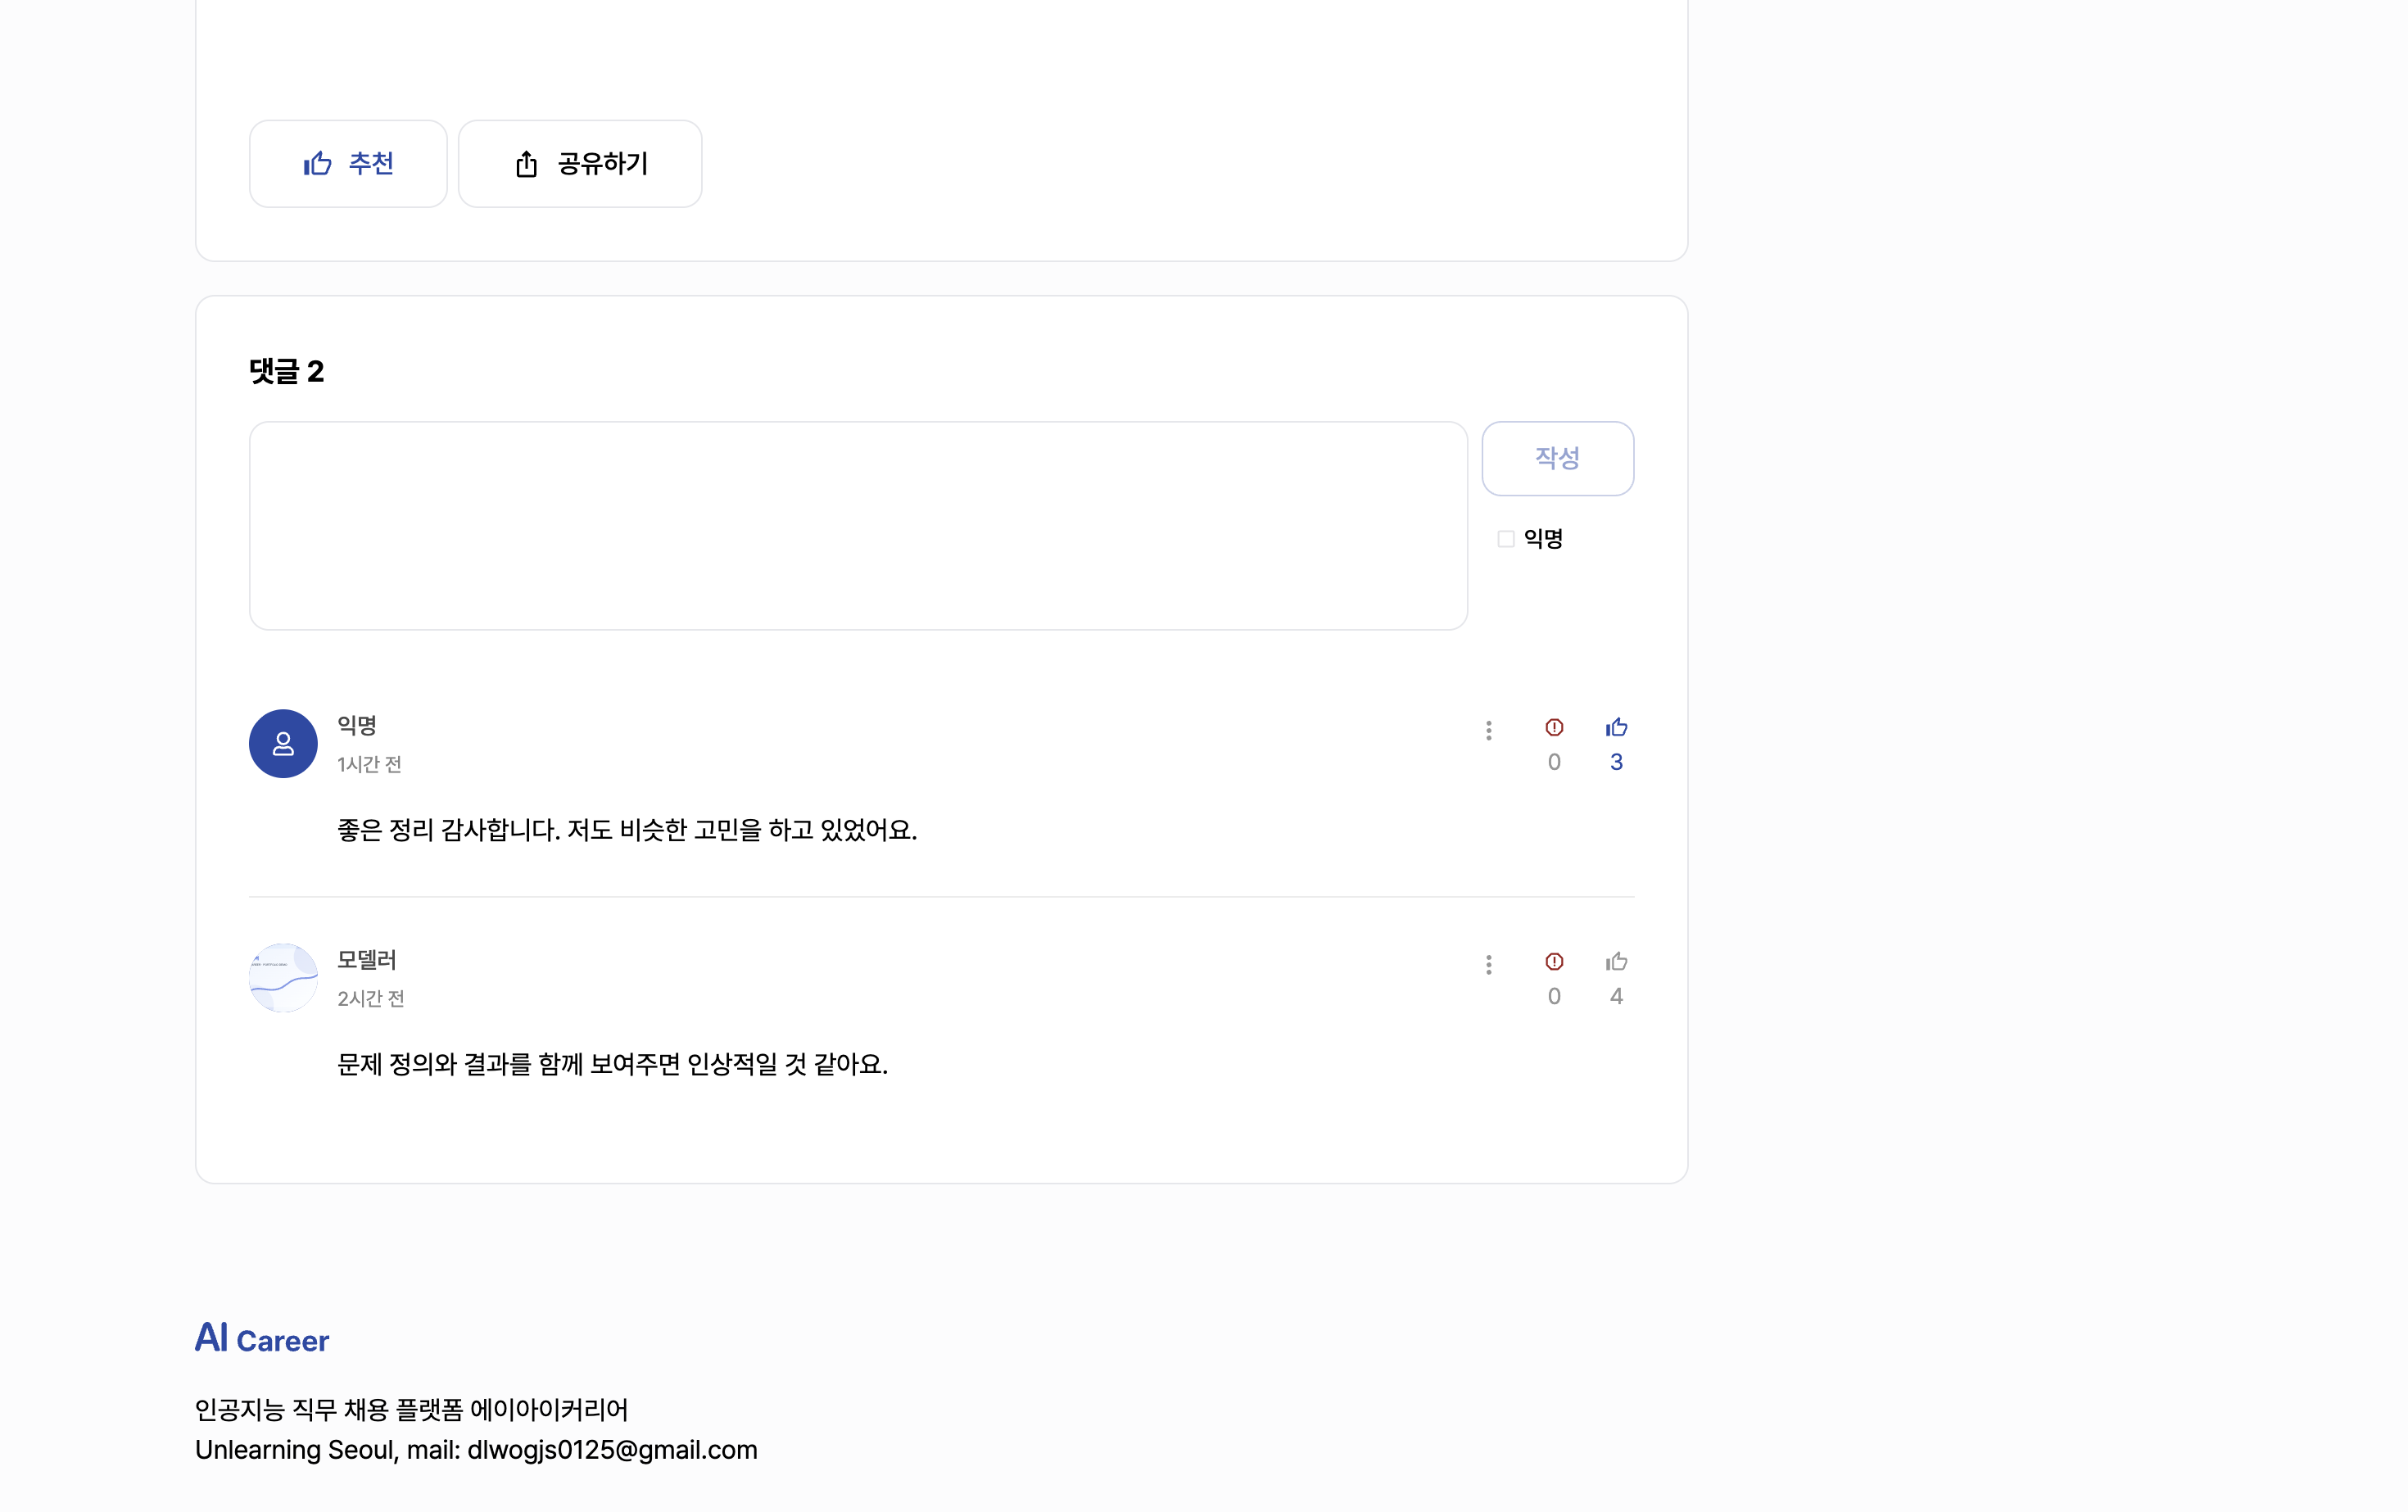The image size is (2408, 1512).
Task: Click like count 3 on 익명 comment
Action: pos(1616,762)
